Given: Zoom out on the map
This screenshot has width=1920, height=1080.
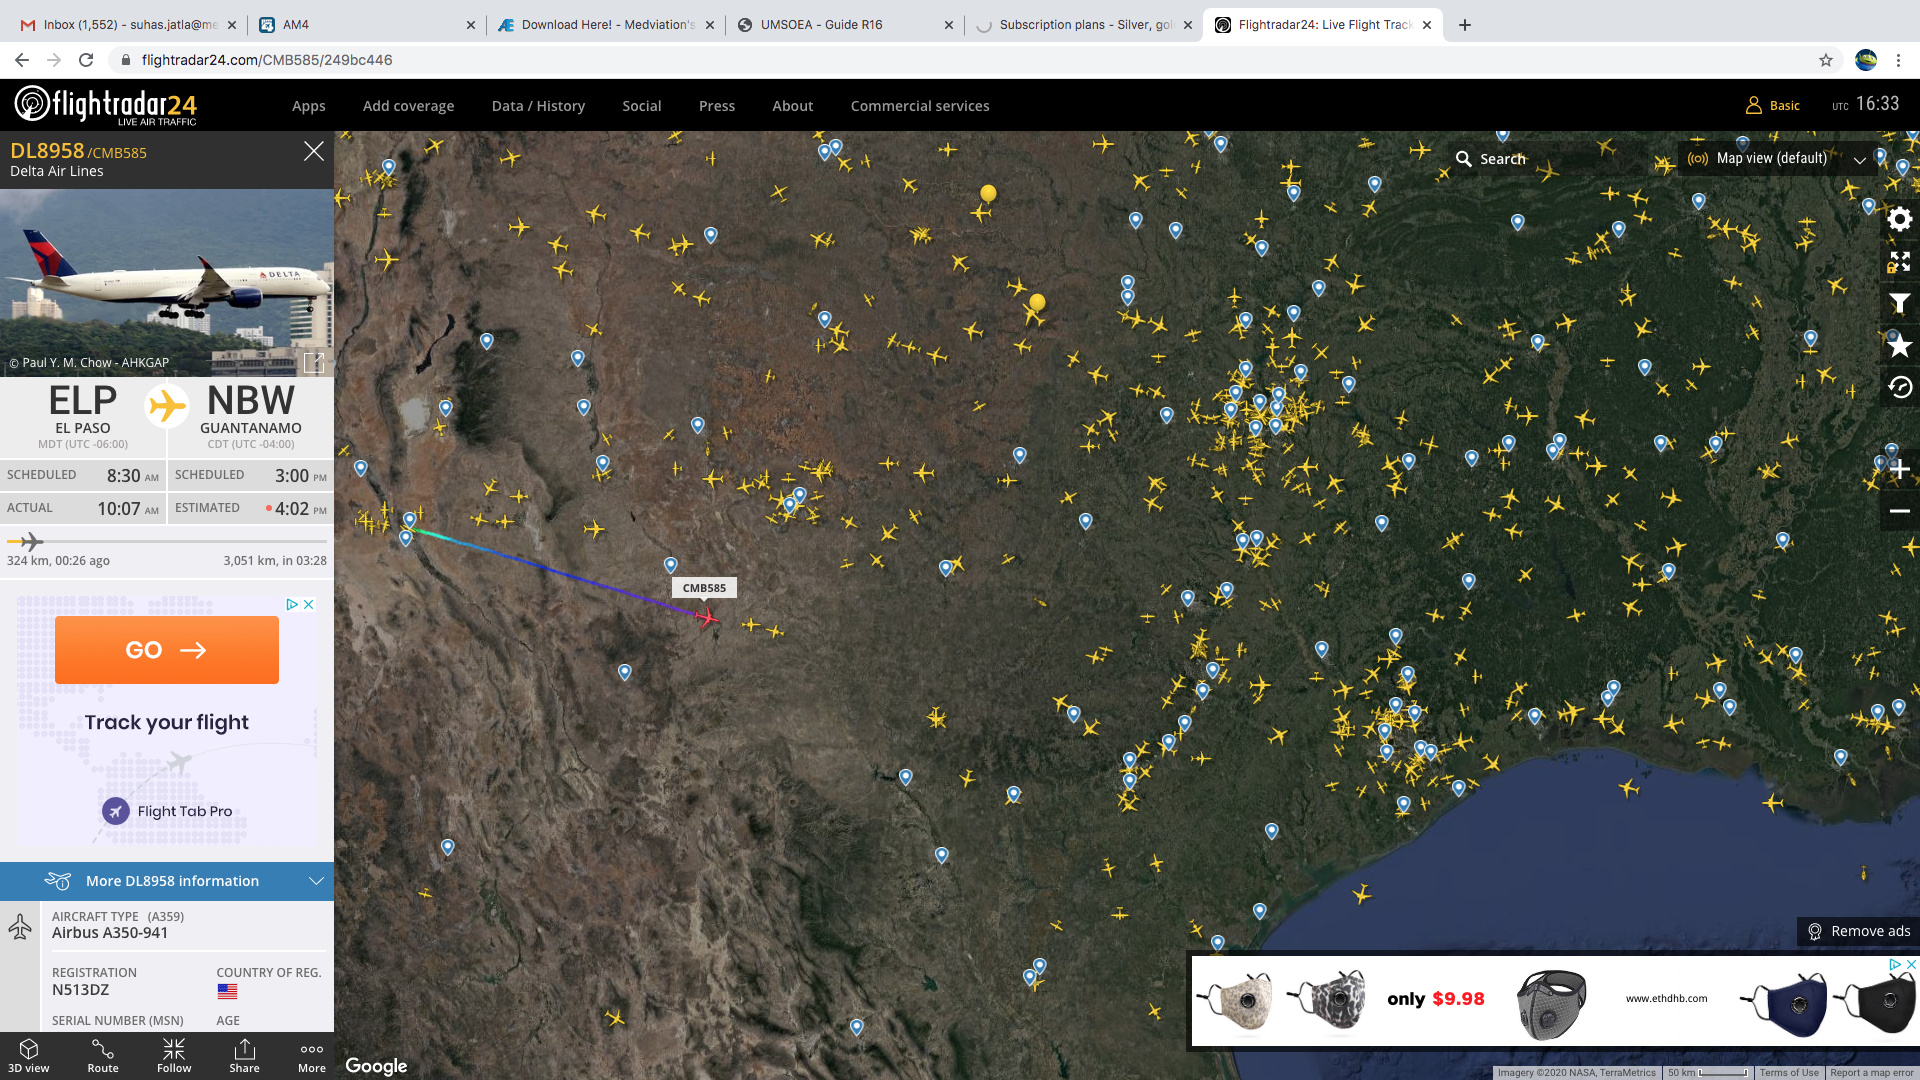Looking at the screenshot, I should (x=1899, y=511).
